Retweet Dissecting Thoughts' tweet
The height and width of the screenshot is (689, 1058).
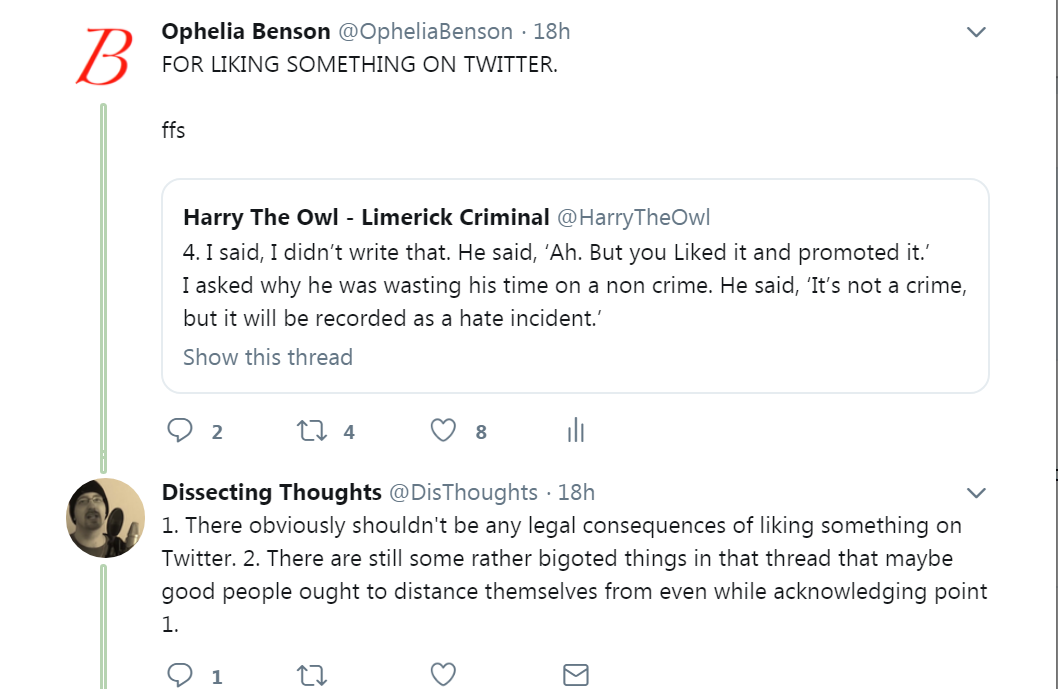312,676
